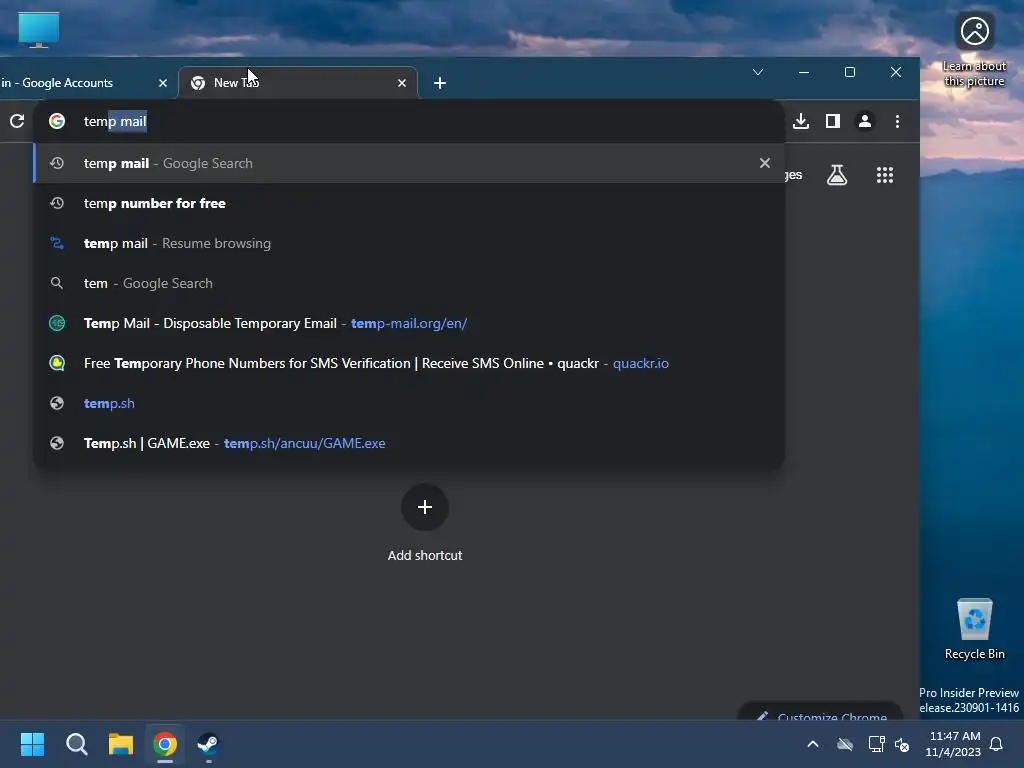Open Steam from the taskbar
The image size is (1024, 768).
coord(208,744)
